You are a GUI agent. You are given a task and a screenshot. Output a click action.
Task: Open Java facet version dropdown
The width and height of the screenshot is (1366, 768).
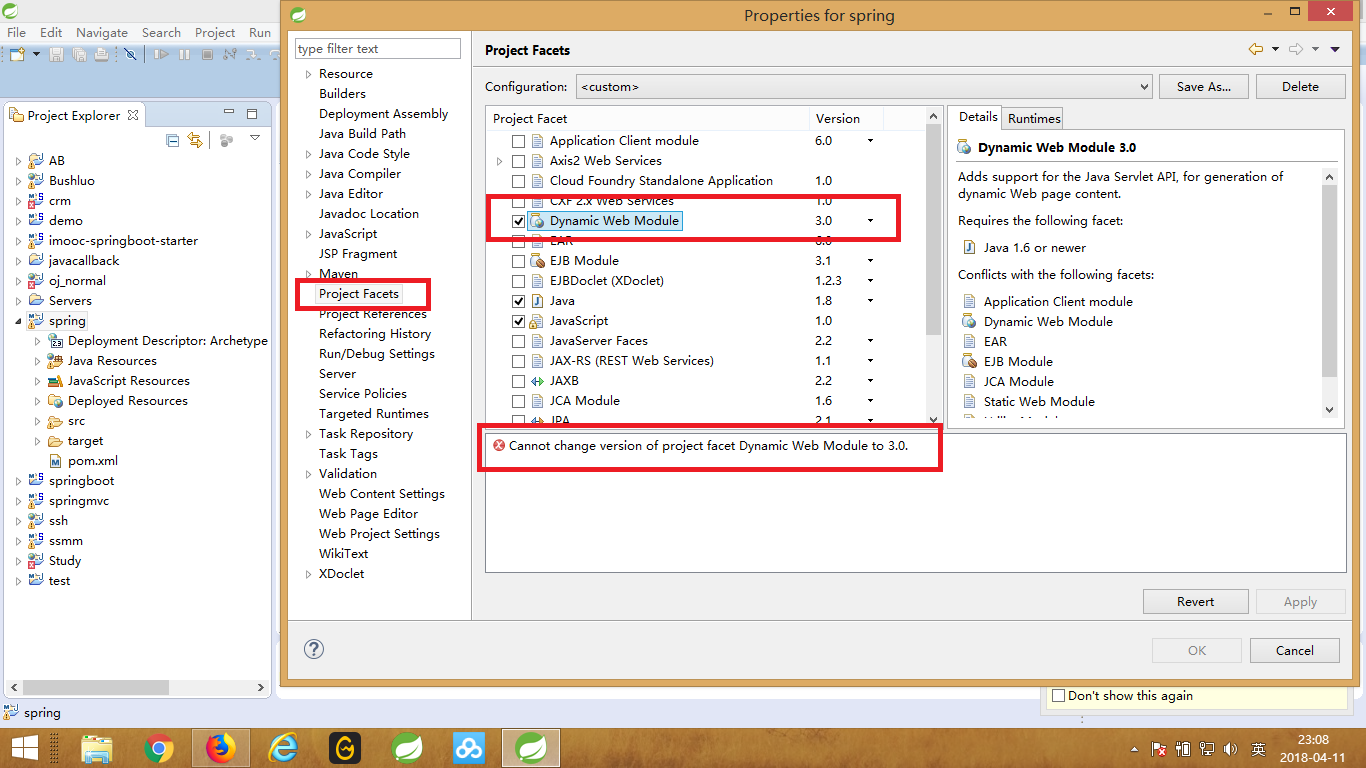tap(870, 300)
